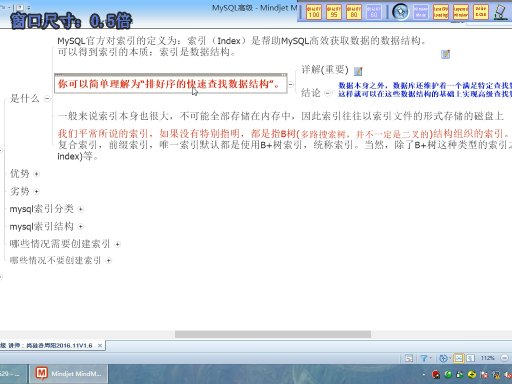Expand the mysql索引分类 branch

pyautogui.click(x=81, y=209)
